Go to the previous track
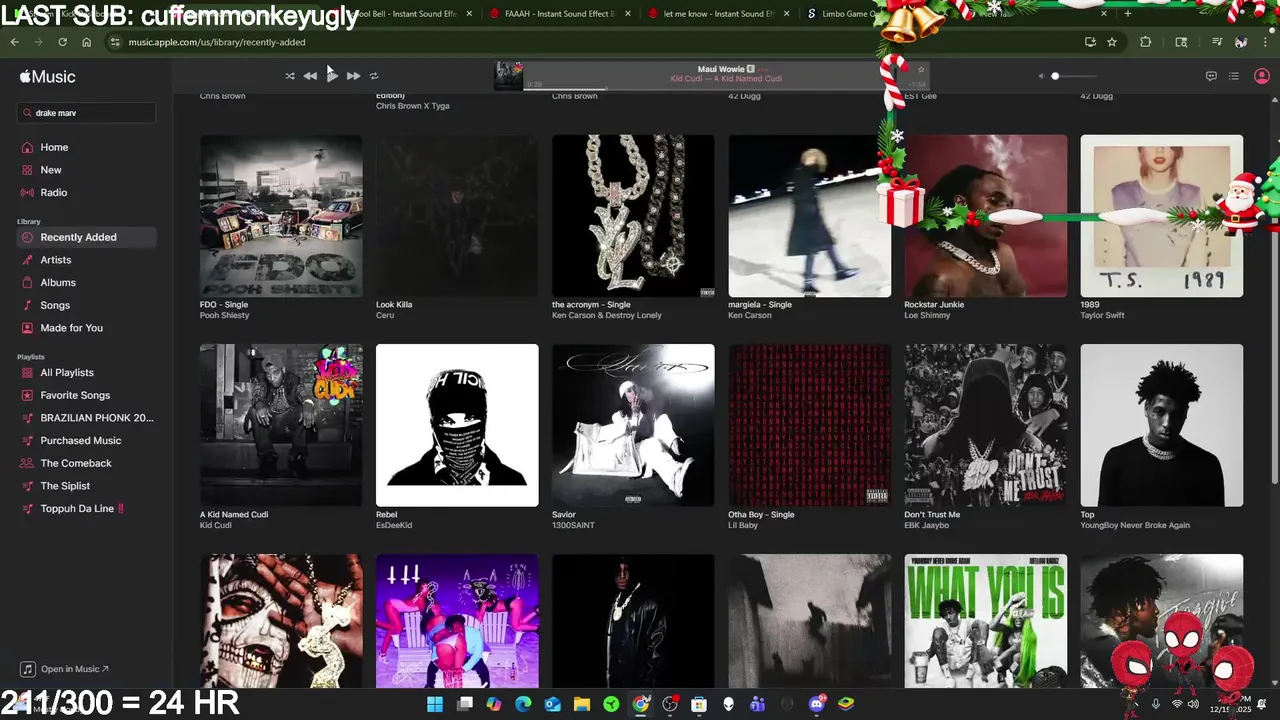1280x720 pixels. [x=310, y=76]
